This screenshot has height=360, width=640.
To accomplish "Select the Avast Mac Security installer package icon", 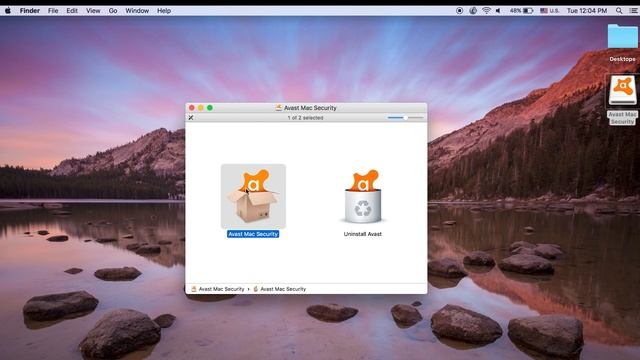I will tap(253, 196).
